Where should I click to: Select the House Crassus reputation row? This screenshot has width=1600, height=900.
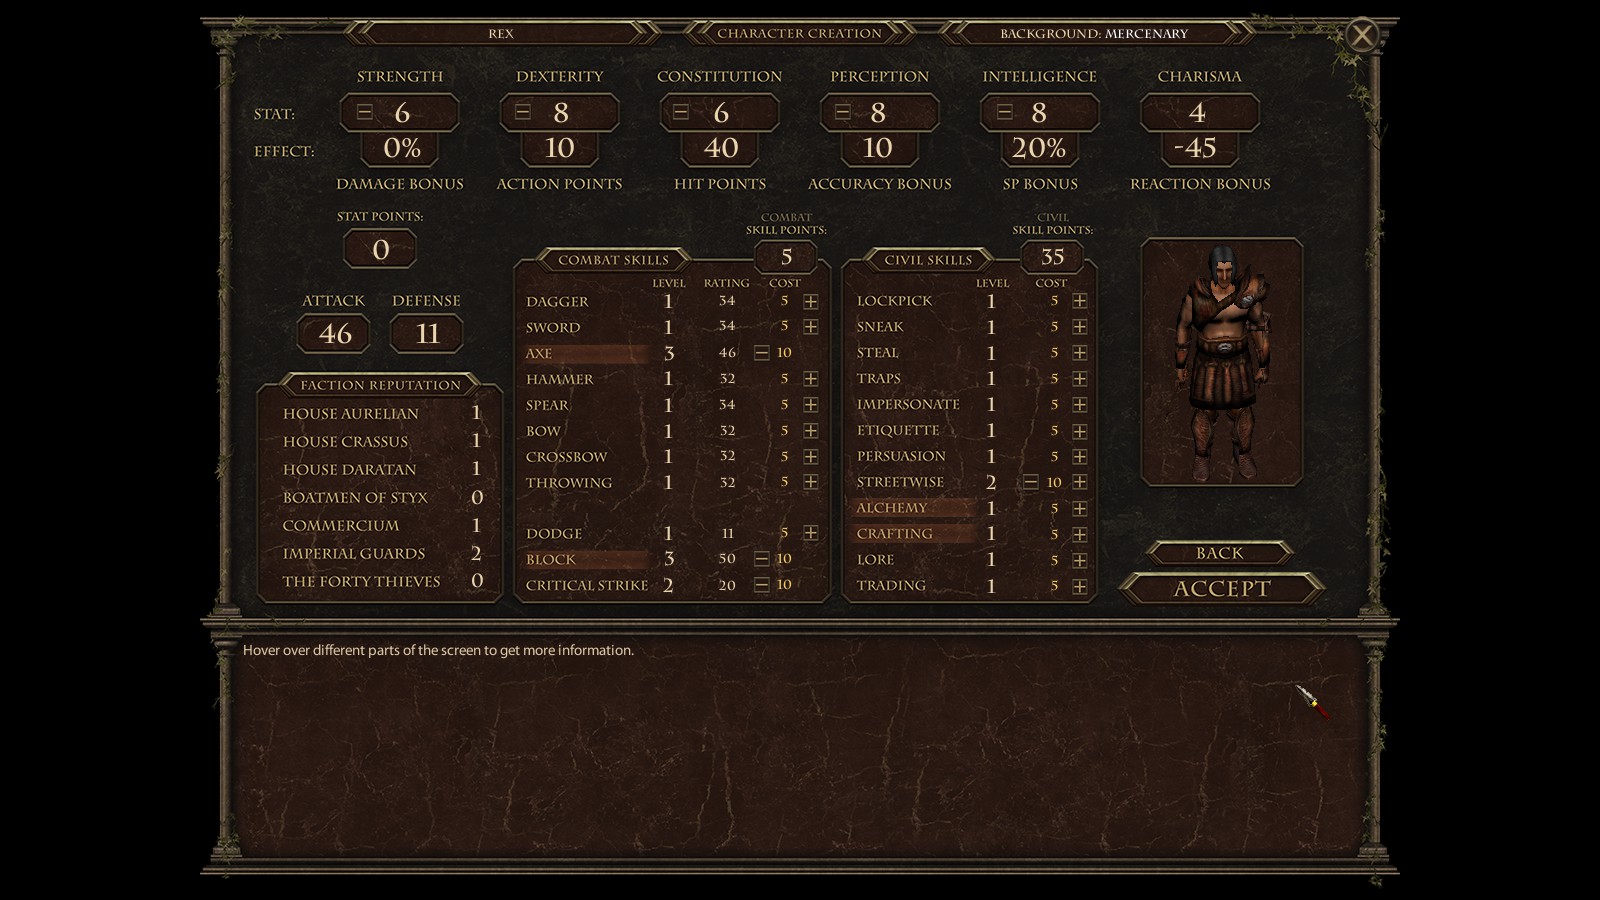(x=382, y=441)
